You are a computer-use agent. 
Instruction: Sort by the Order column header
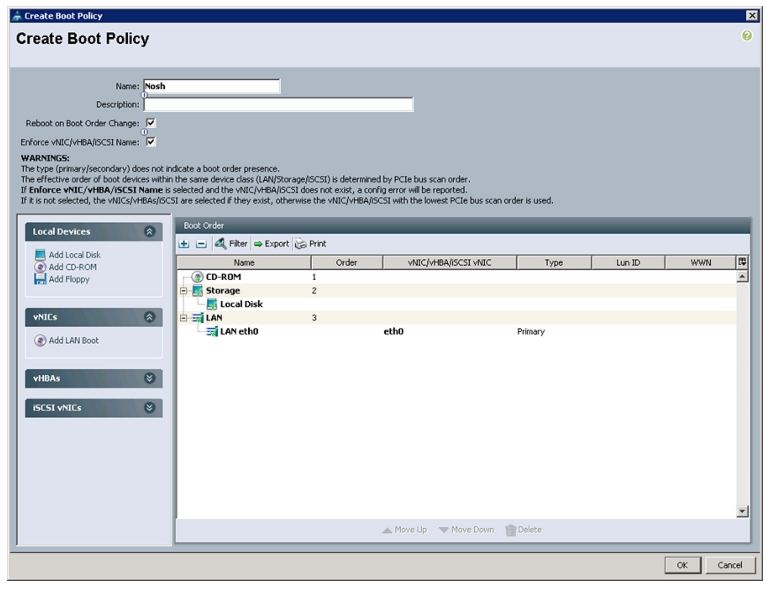[x=346, y=263]
